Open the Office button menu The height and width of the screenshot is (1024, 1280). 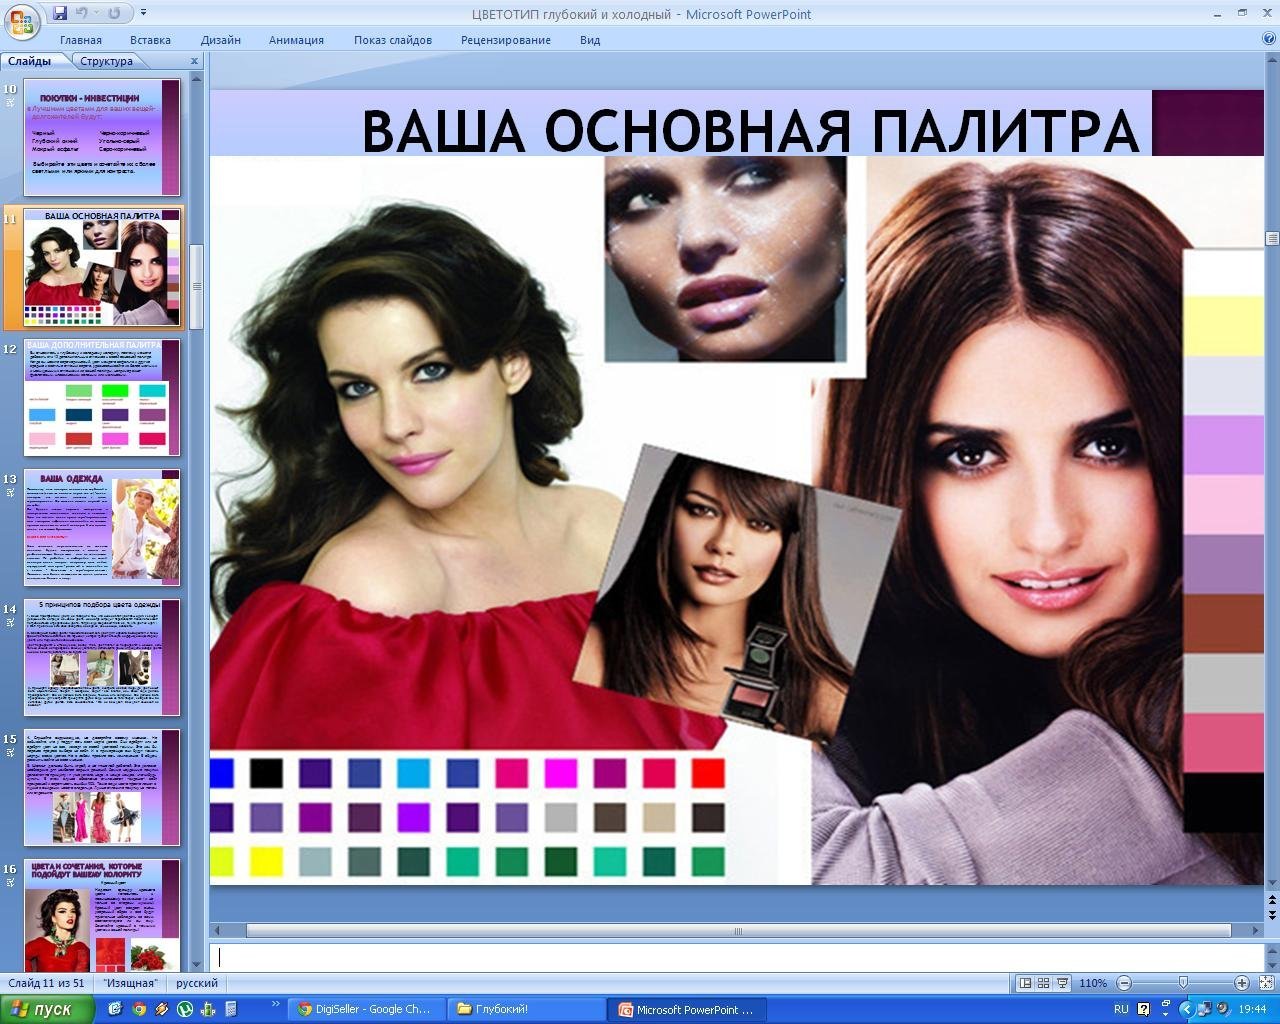click(22, 19)
